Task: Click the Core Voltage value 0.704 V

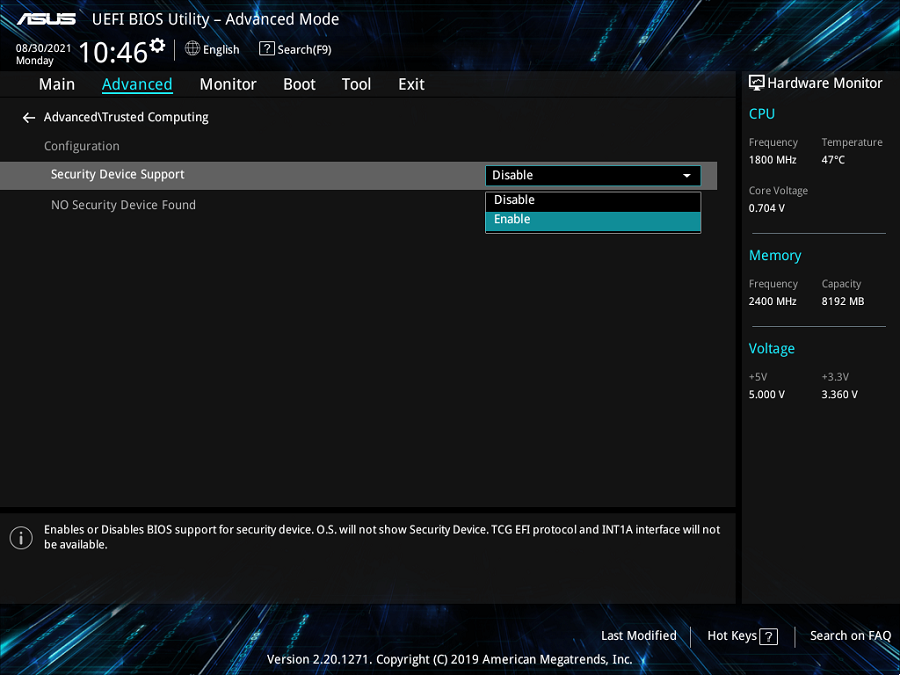Action: 766,208
